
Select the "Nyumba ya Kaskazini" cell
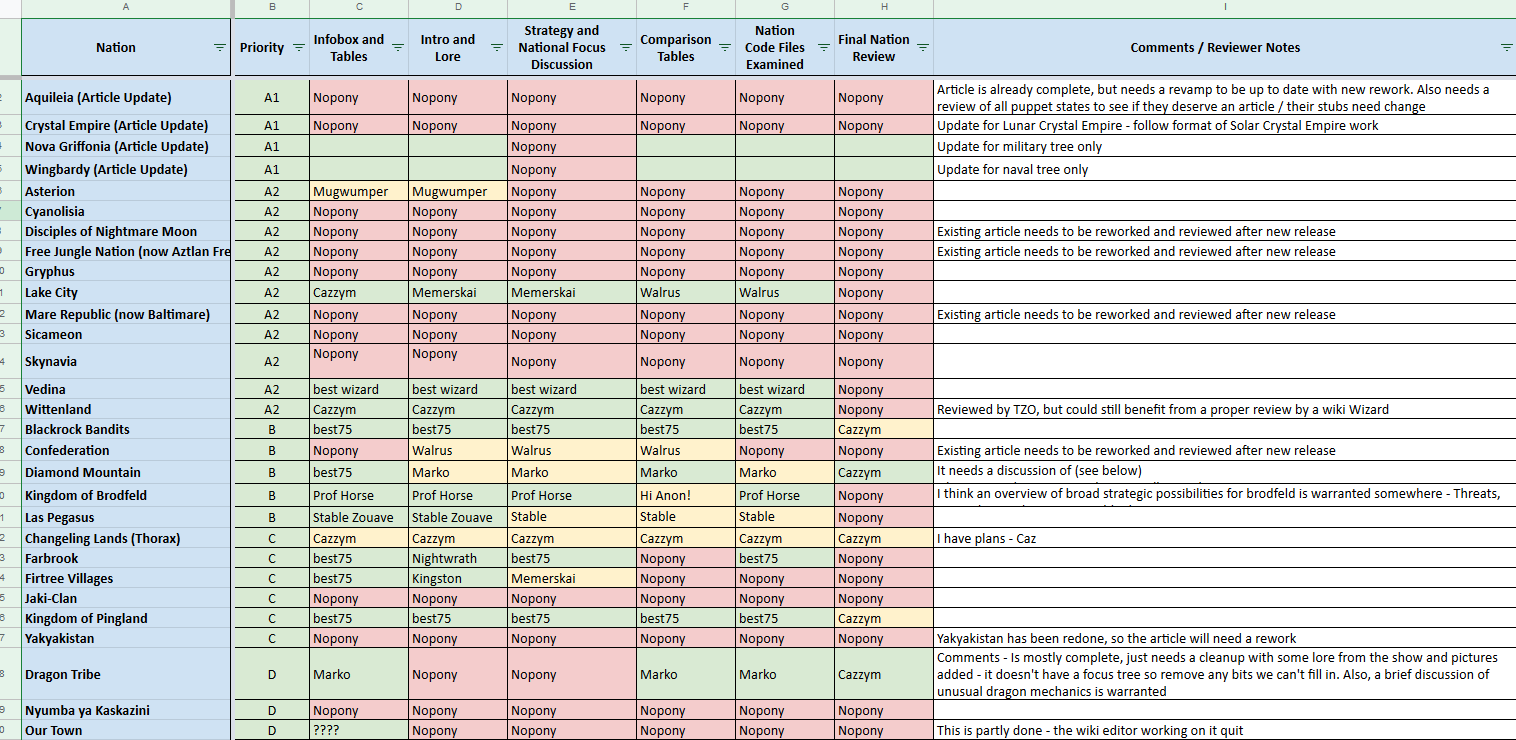(126, 711)
